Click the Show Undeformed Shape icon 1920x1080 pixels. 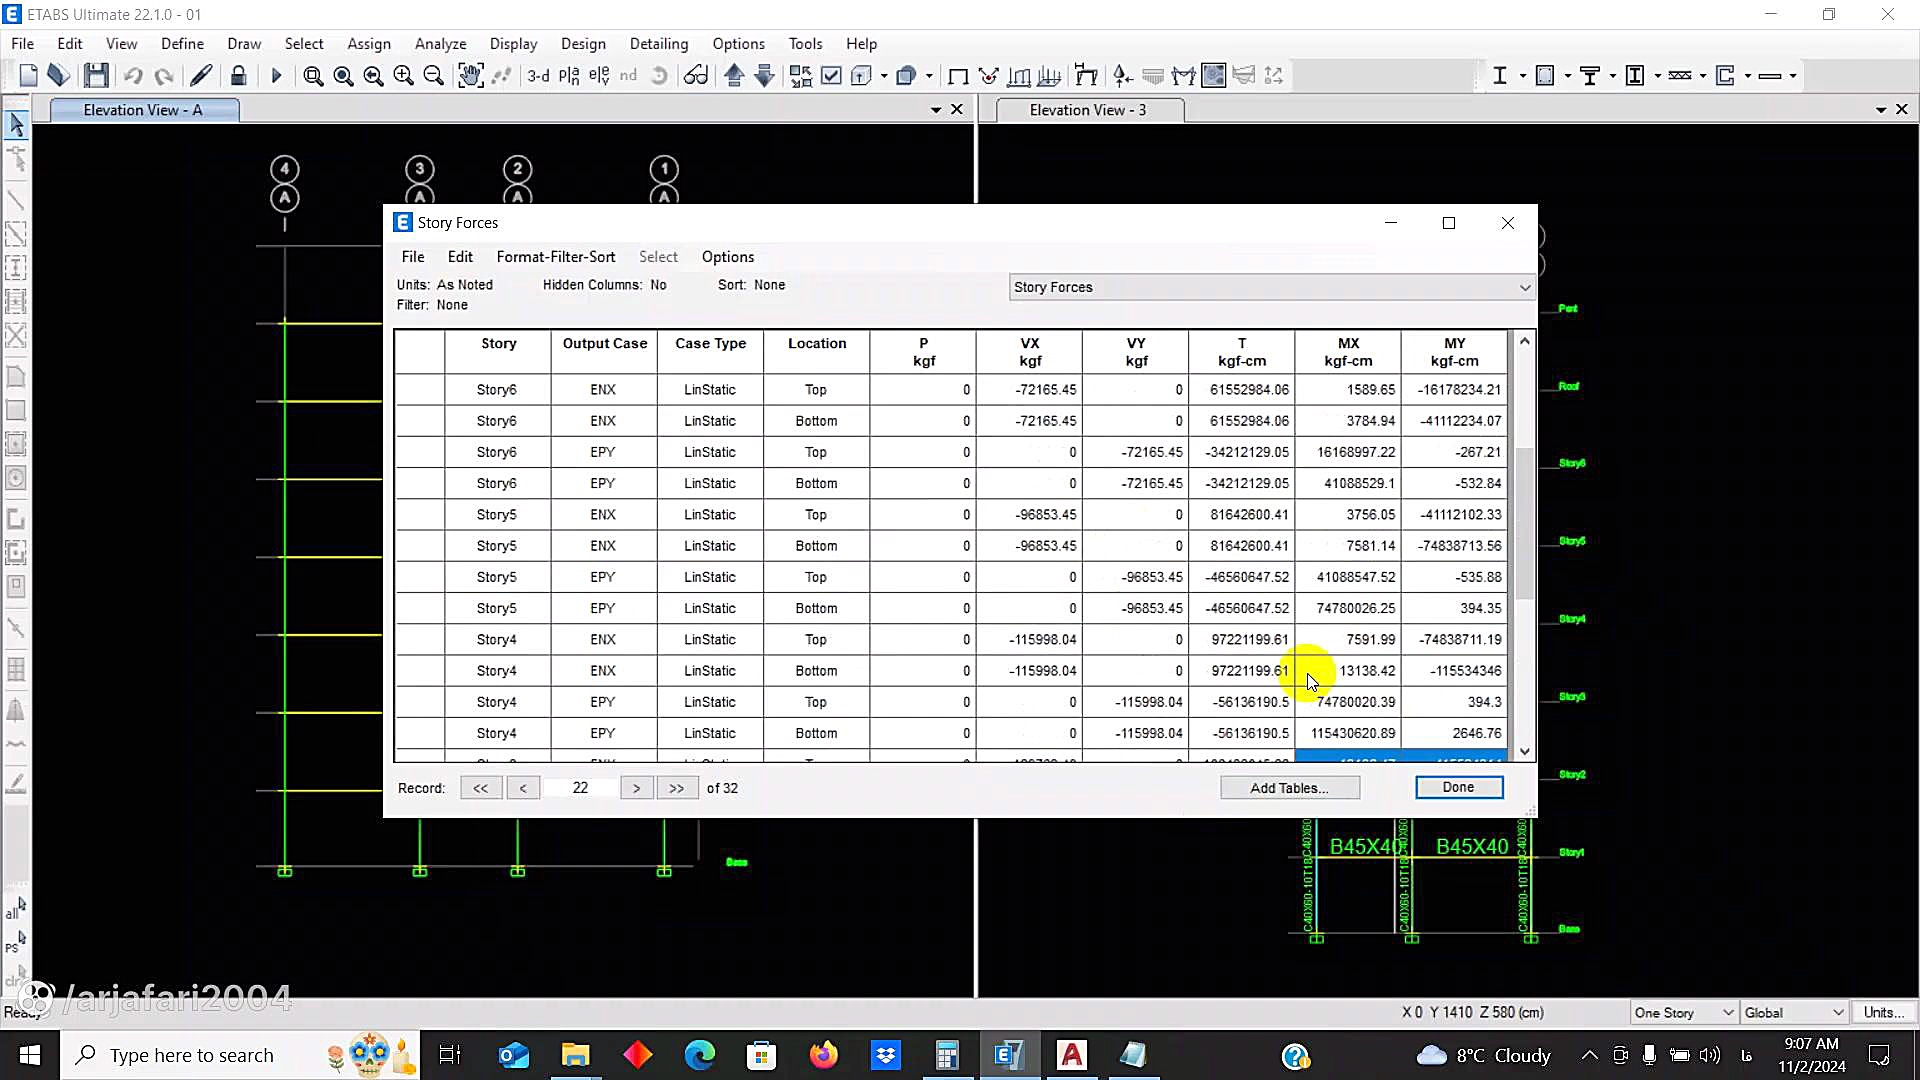[x=958, y=76]
